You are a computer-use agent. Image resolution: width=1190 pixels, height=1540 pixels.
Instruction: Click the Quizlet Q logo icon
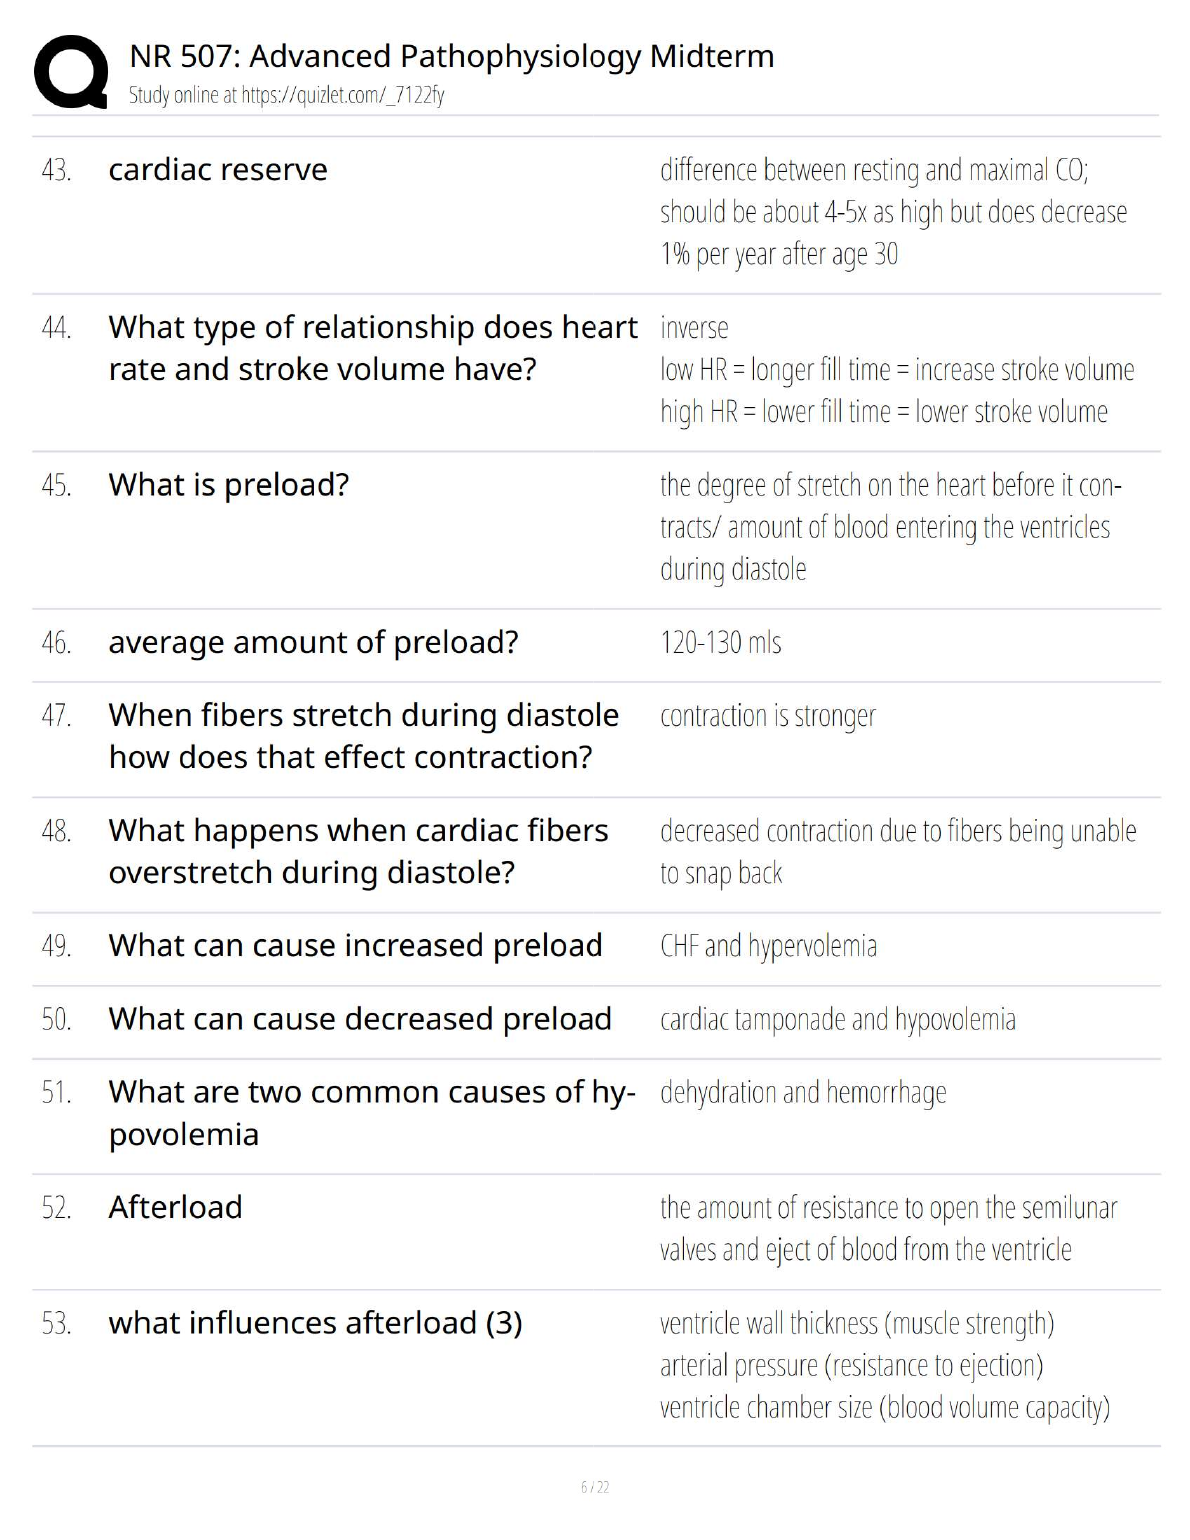70,71
